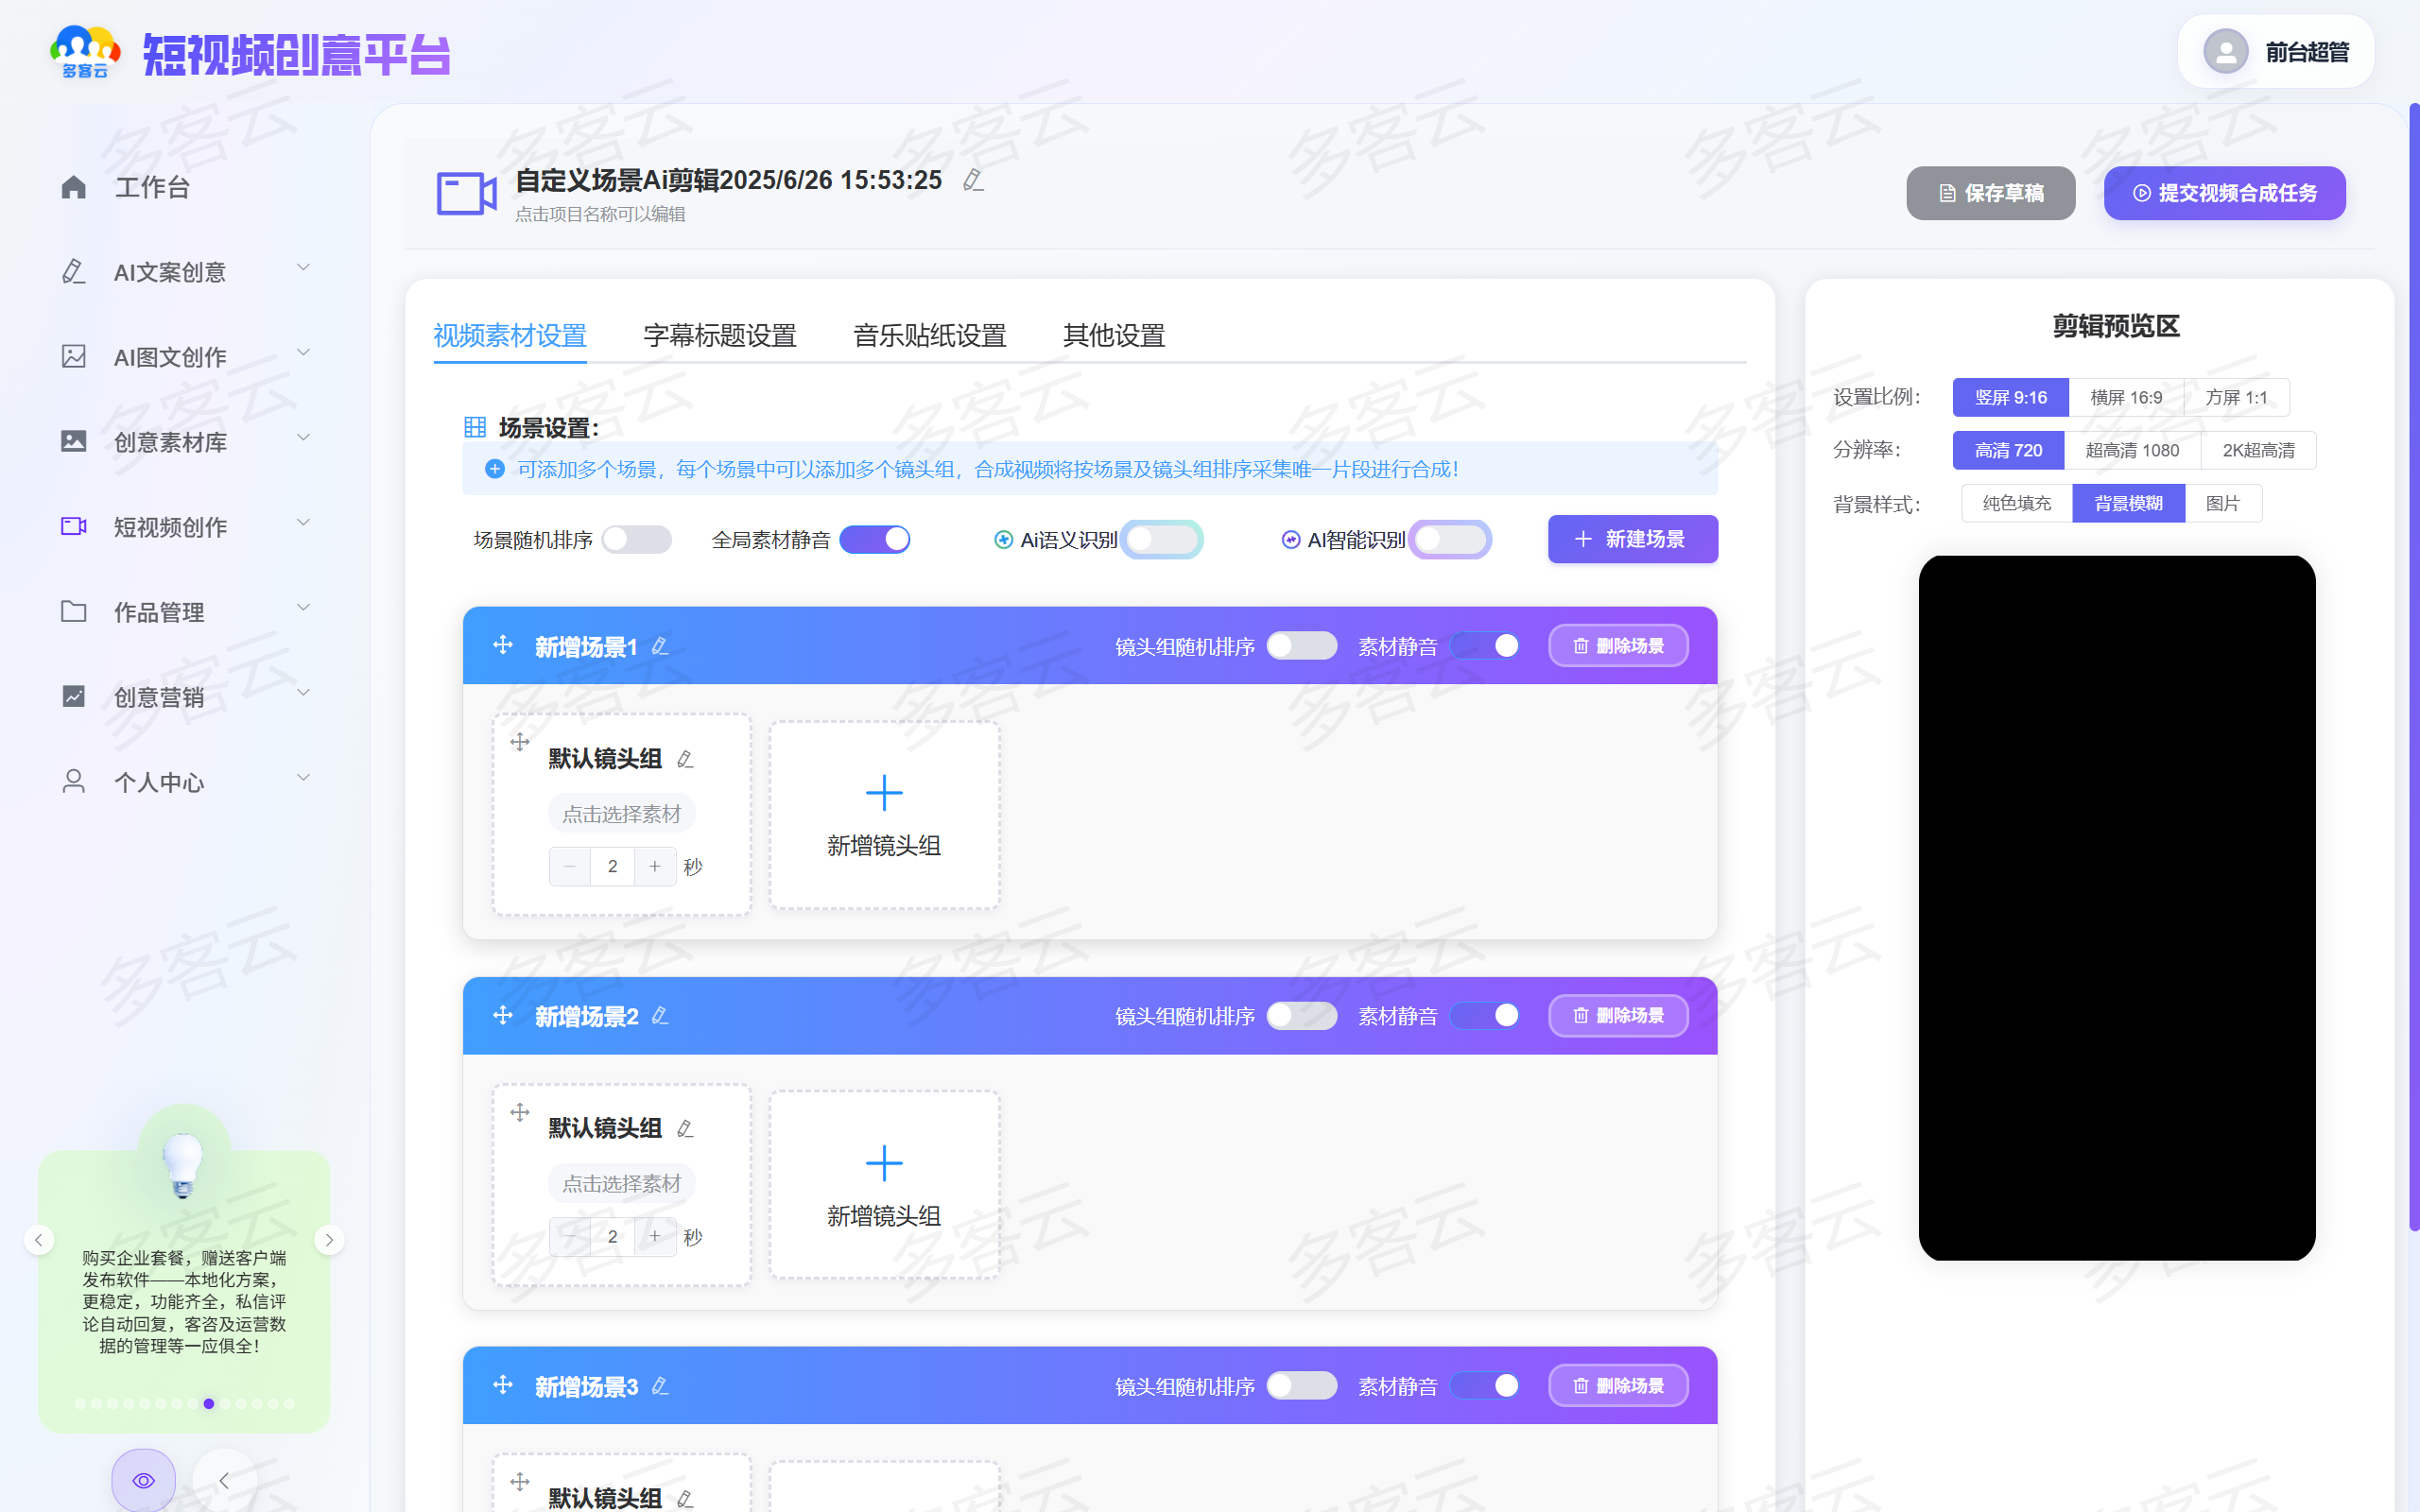Switch to the 字幕标题设置 tab
The width and height of the screenshot is (2420, 1512).
719,336
